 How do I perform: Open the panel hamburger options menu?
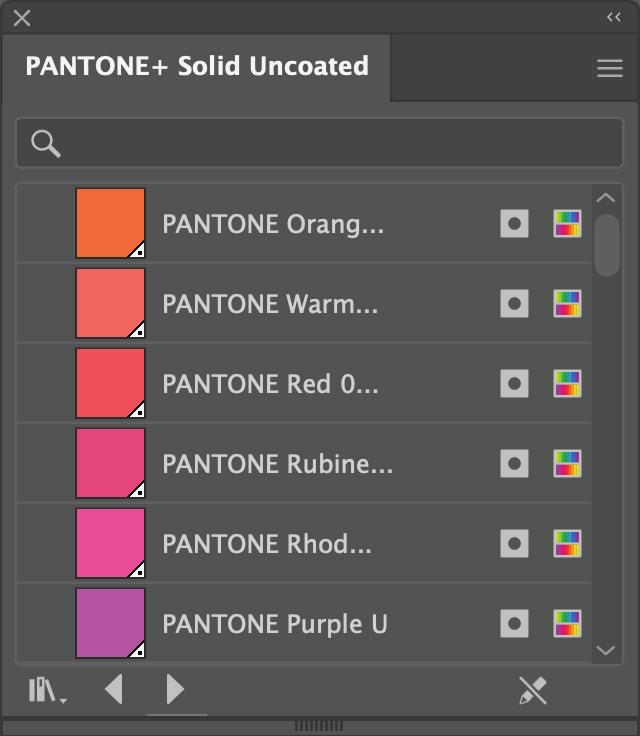(x=609, y=68)
